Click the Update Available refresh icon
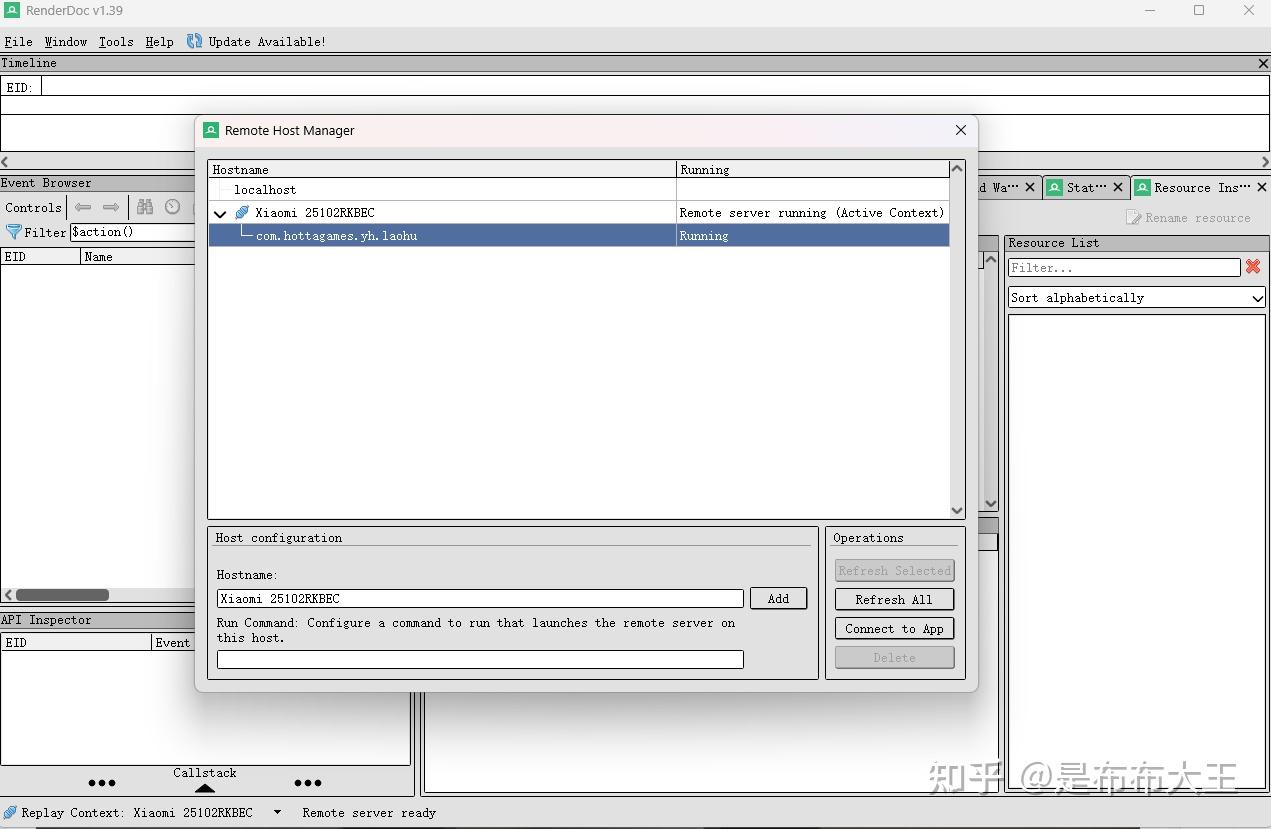1271x829 pixels. pyautogui.click(x=194, y=41)
